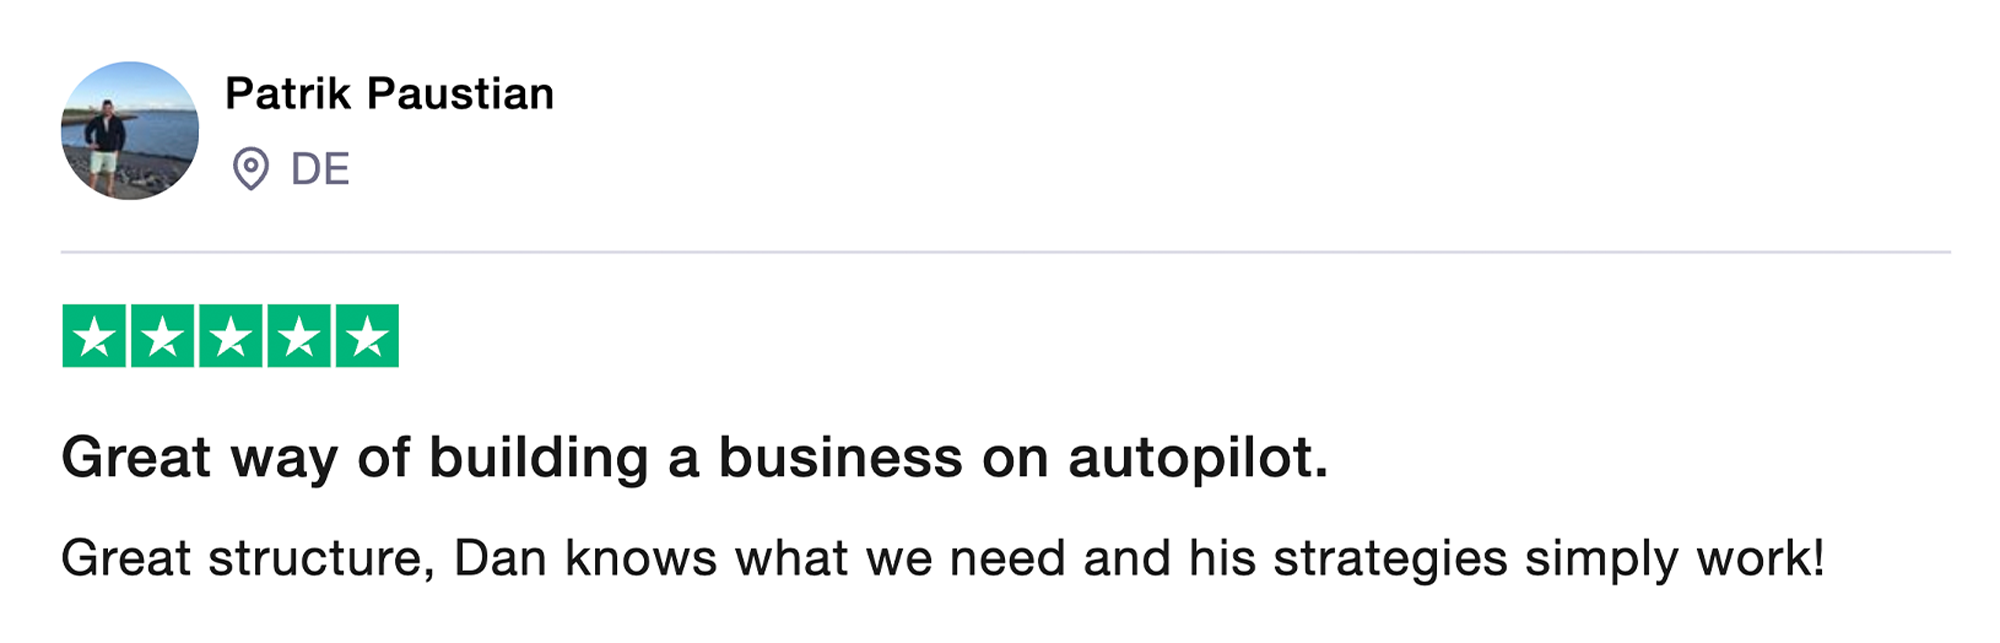Click the last green rating star

pos(367,336)
